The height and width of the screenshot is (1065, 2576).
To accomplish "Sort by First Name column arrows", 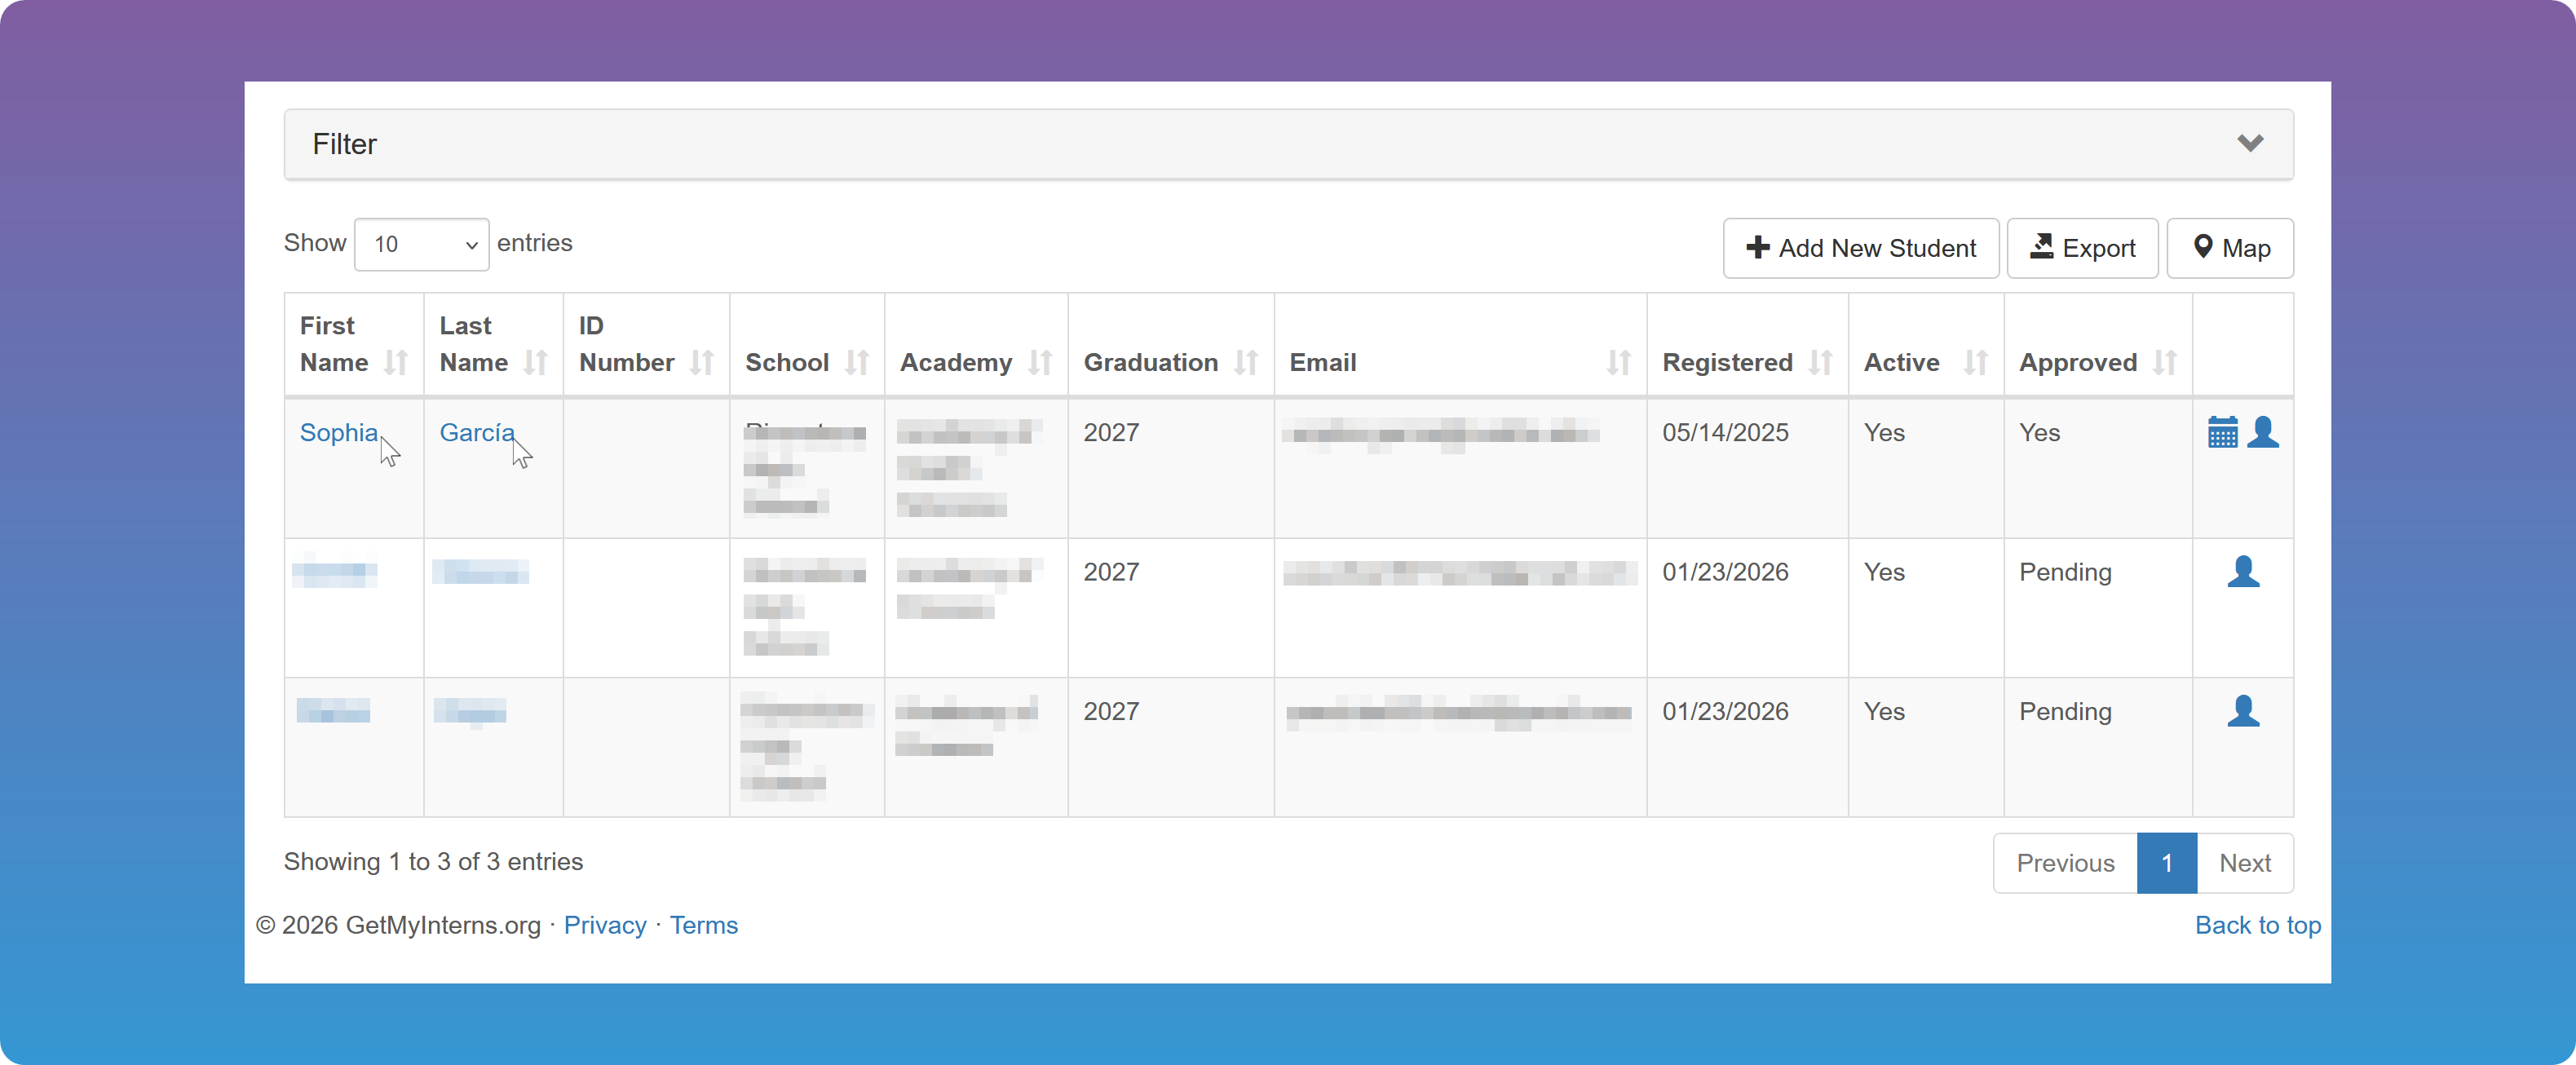I will click(x=396, y=363).
